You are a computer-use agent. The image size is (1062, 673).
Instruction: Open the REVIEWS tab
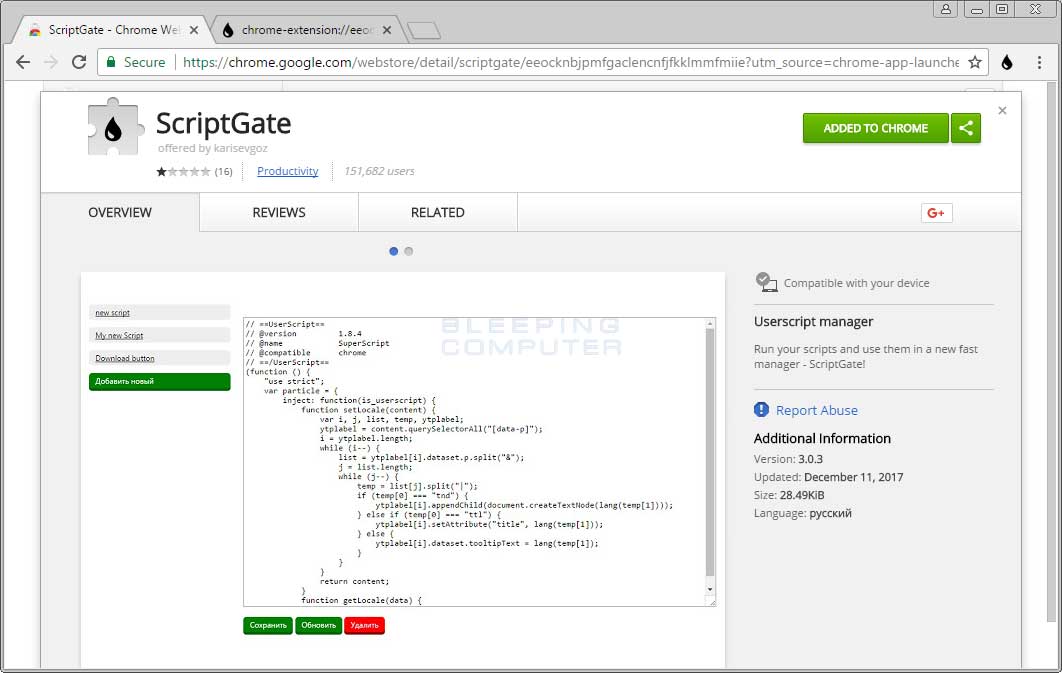(x=279, y=213)
